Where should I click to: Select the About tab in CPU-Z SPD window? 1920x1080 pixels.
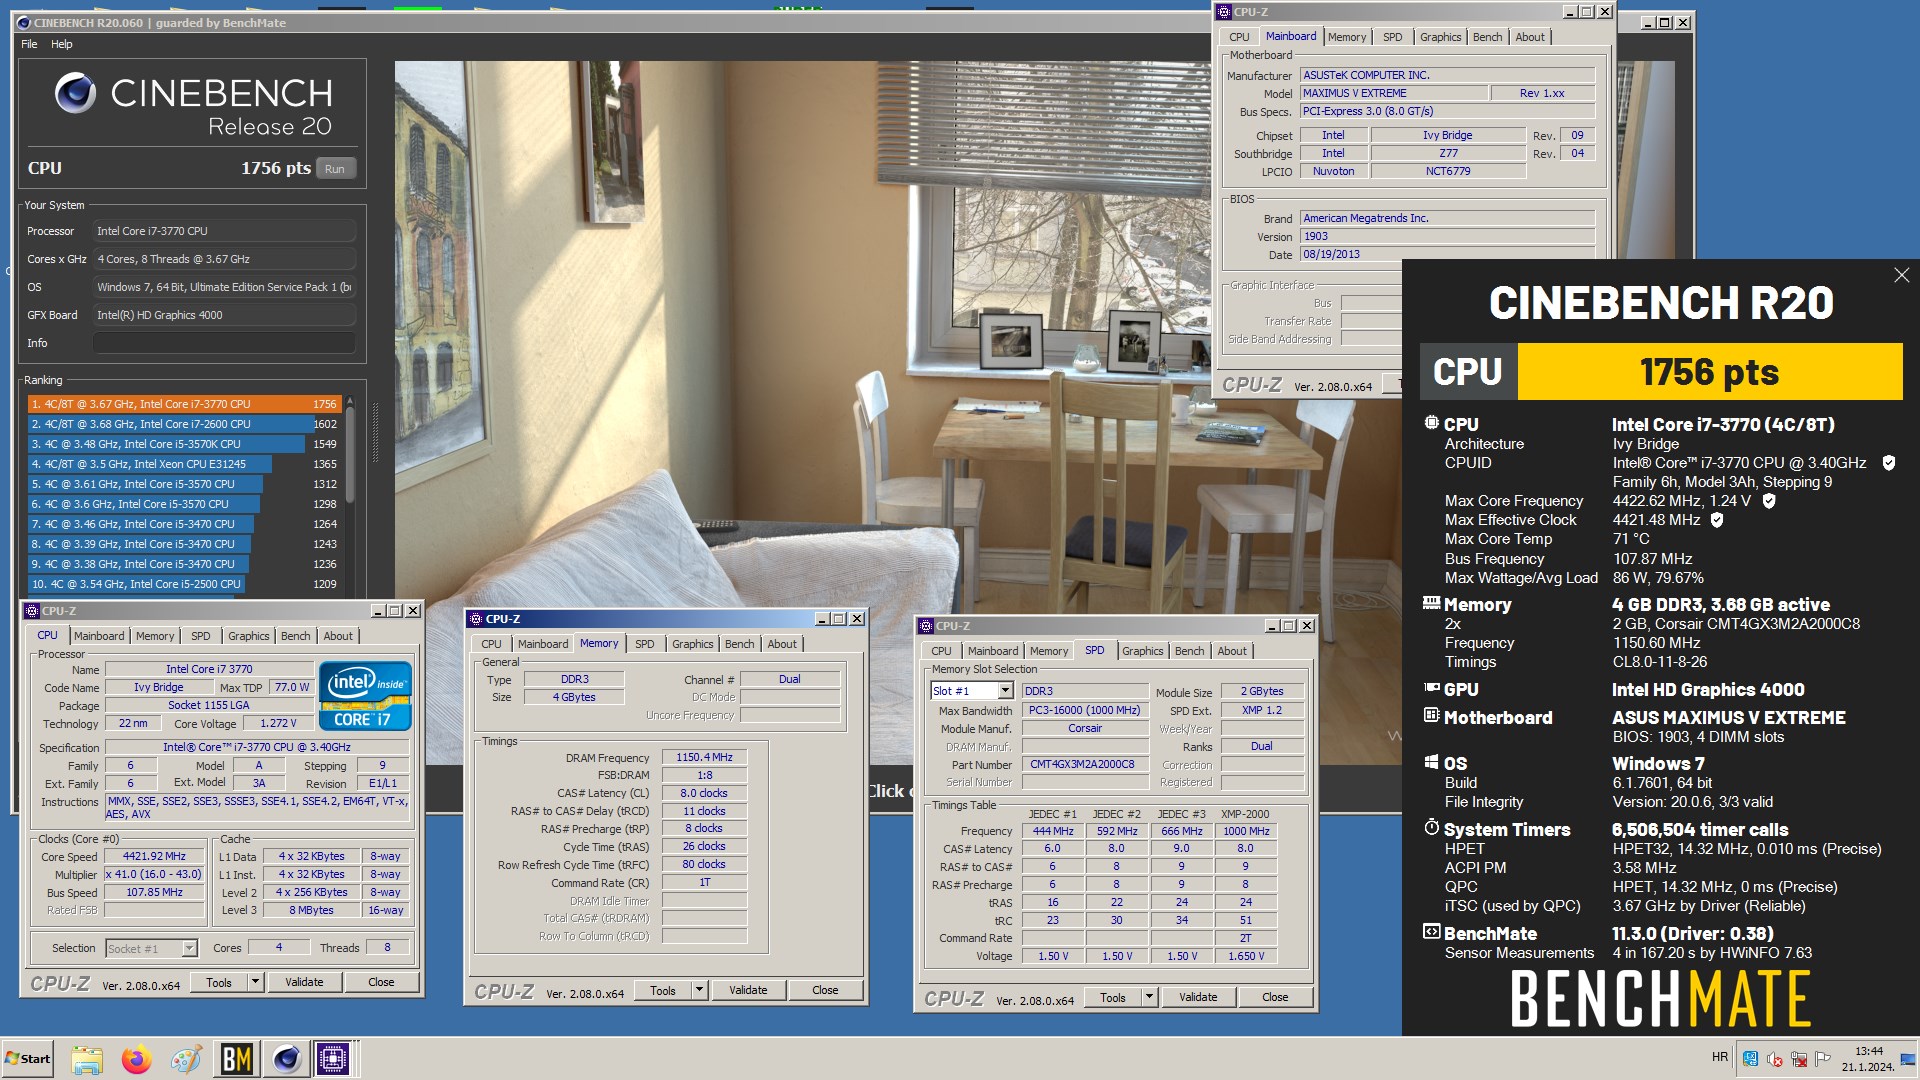coord(1232,651)
